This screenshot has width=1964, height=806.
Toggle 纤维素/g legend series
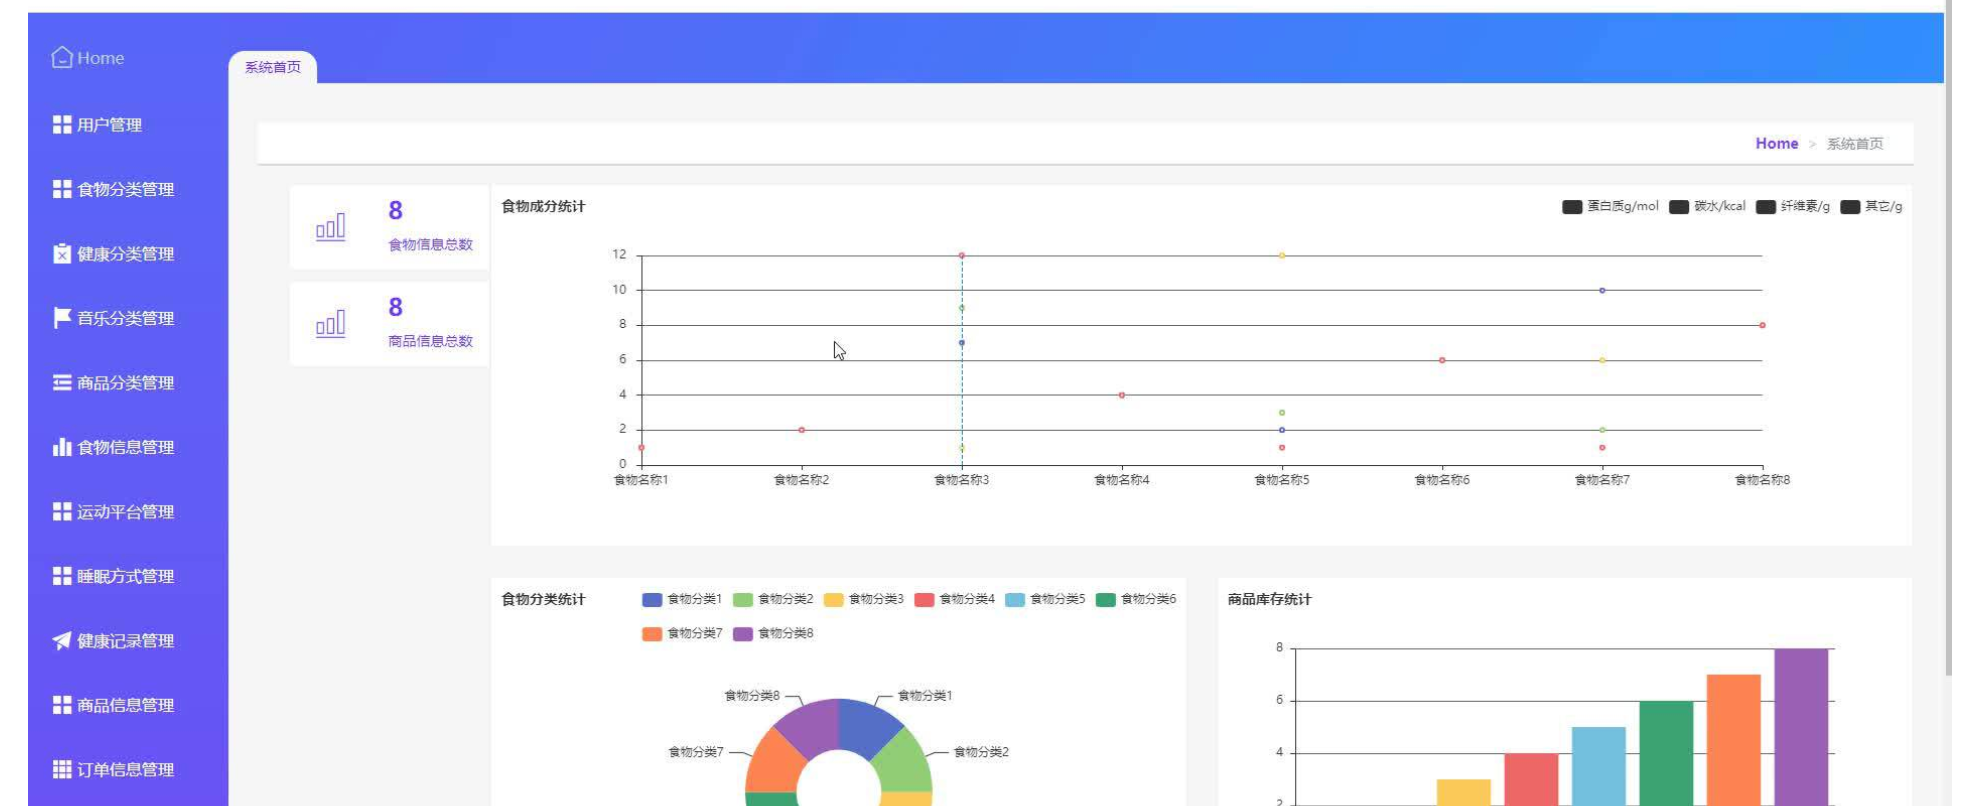click(1793, 206)
